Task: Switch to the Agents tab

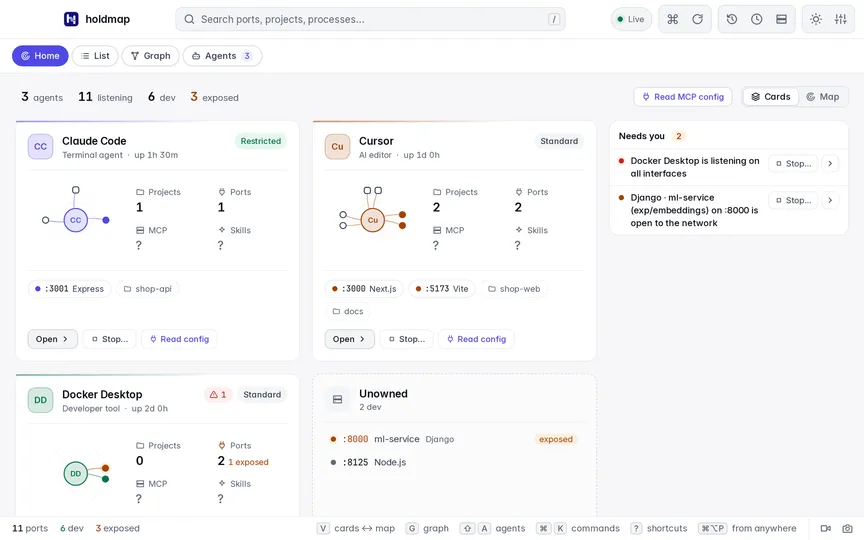Action: click(222, 56)
